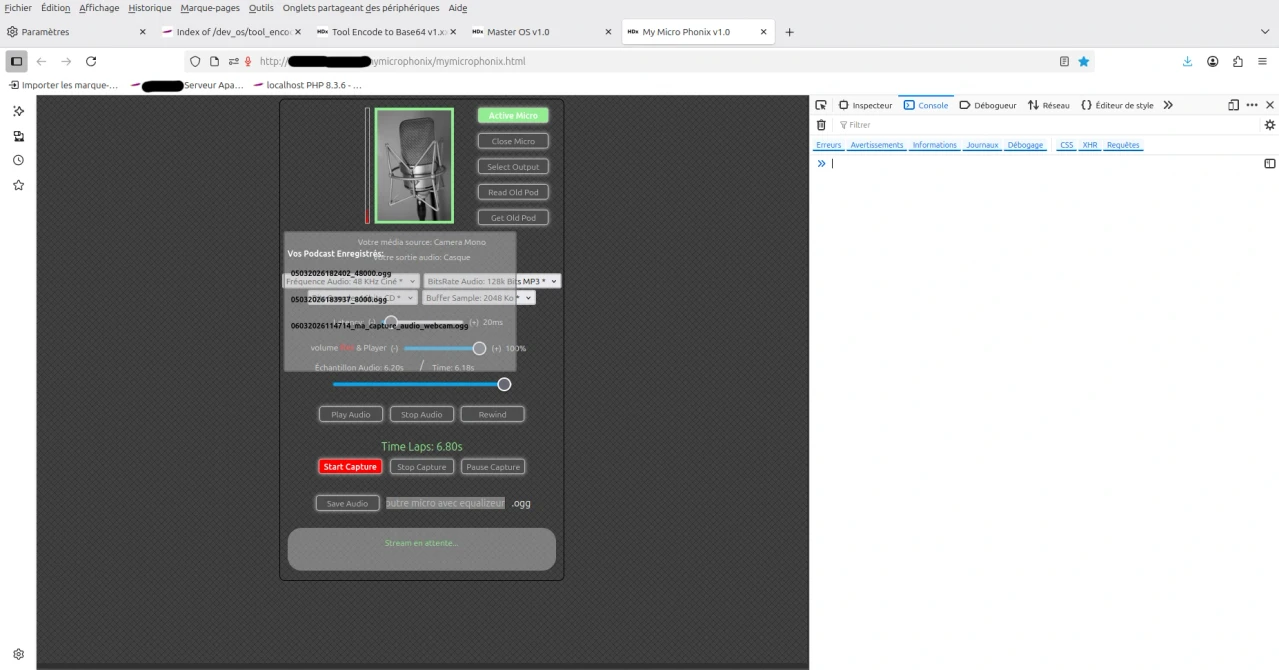The image size is (1279, 670).
Task: Toggle the CSS console filter
Action: [1067, 145]
